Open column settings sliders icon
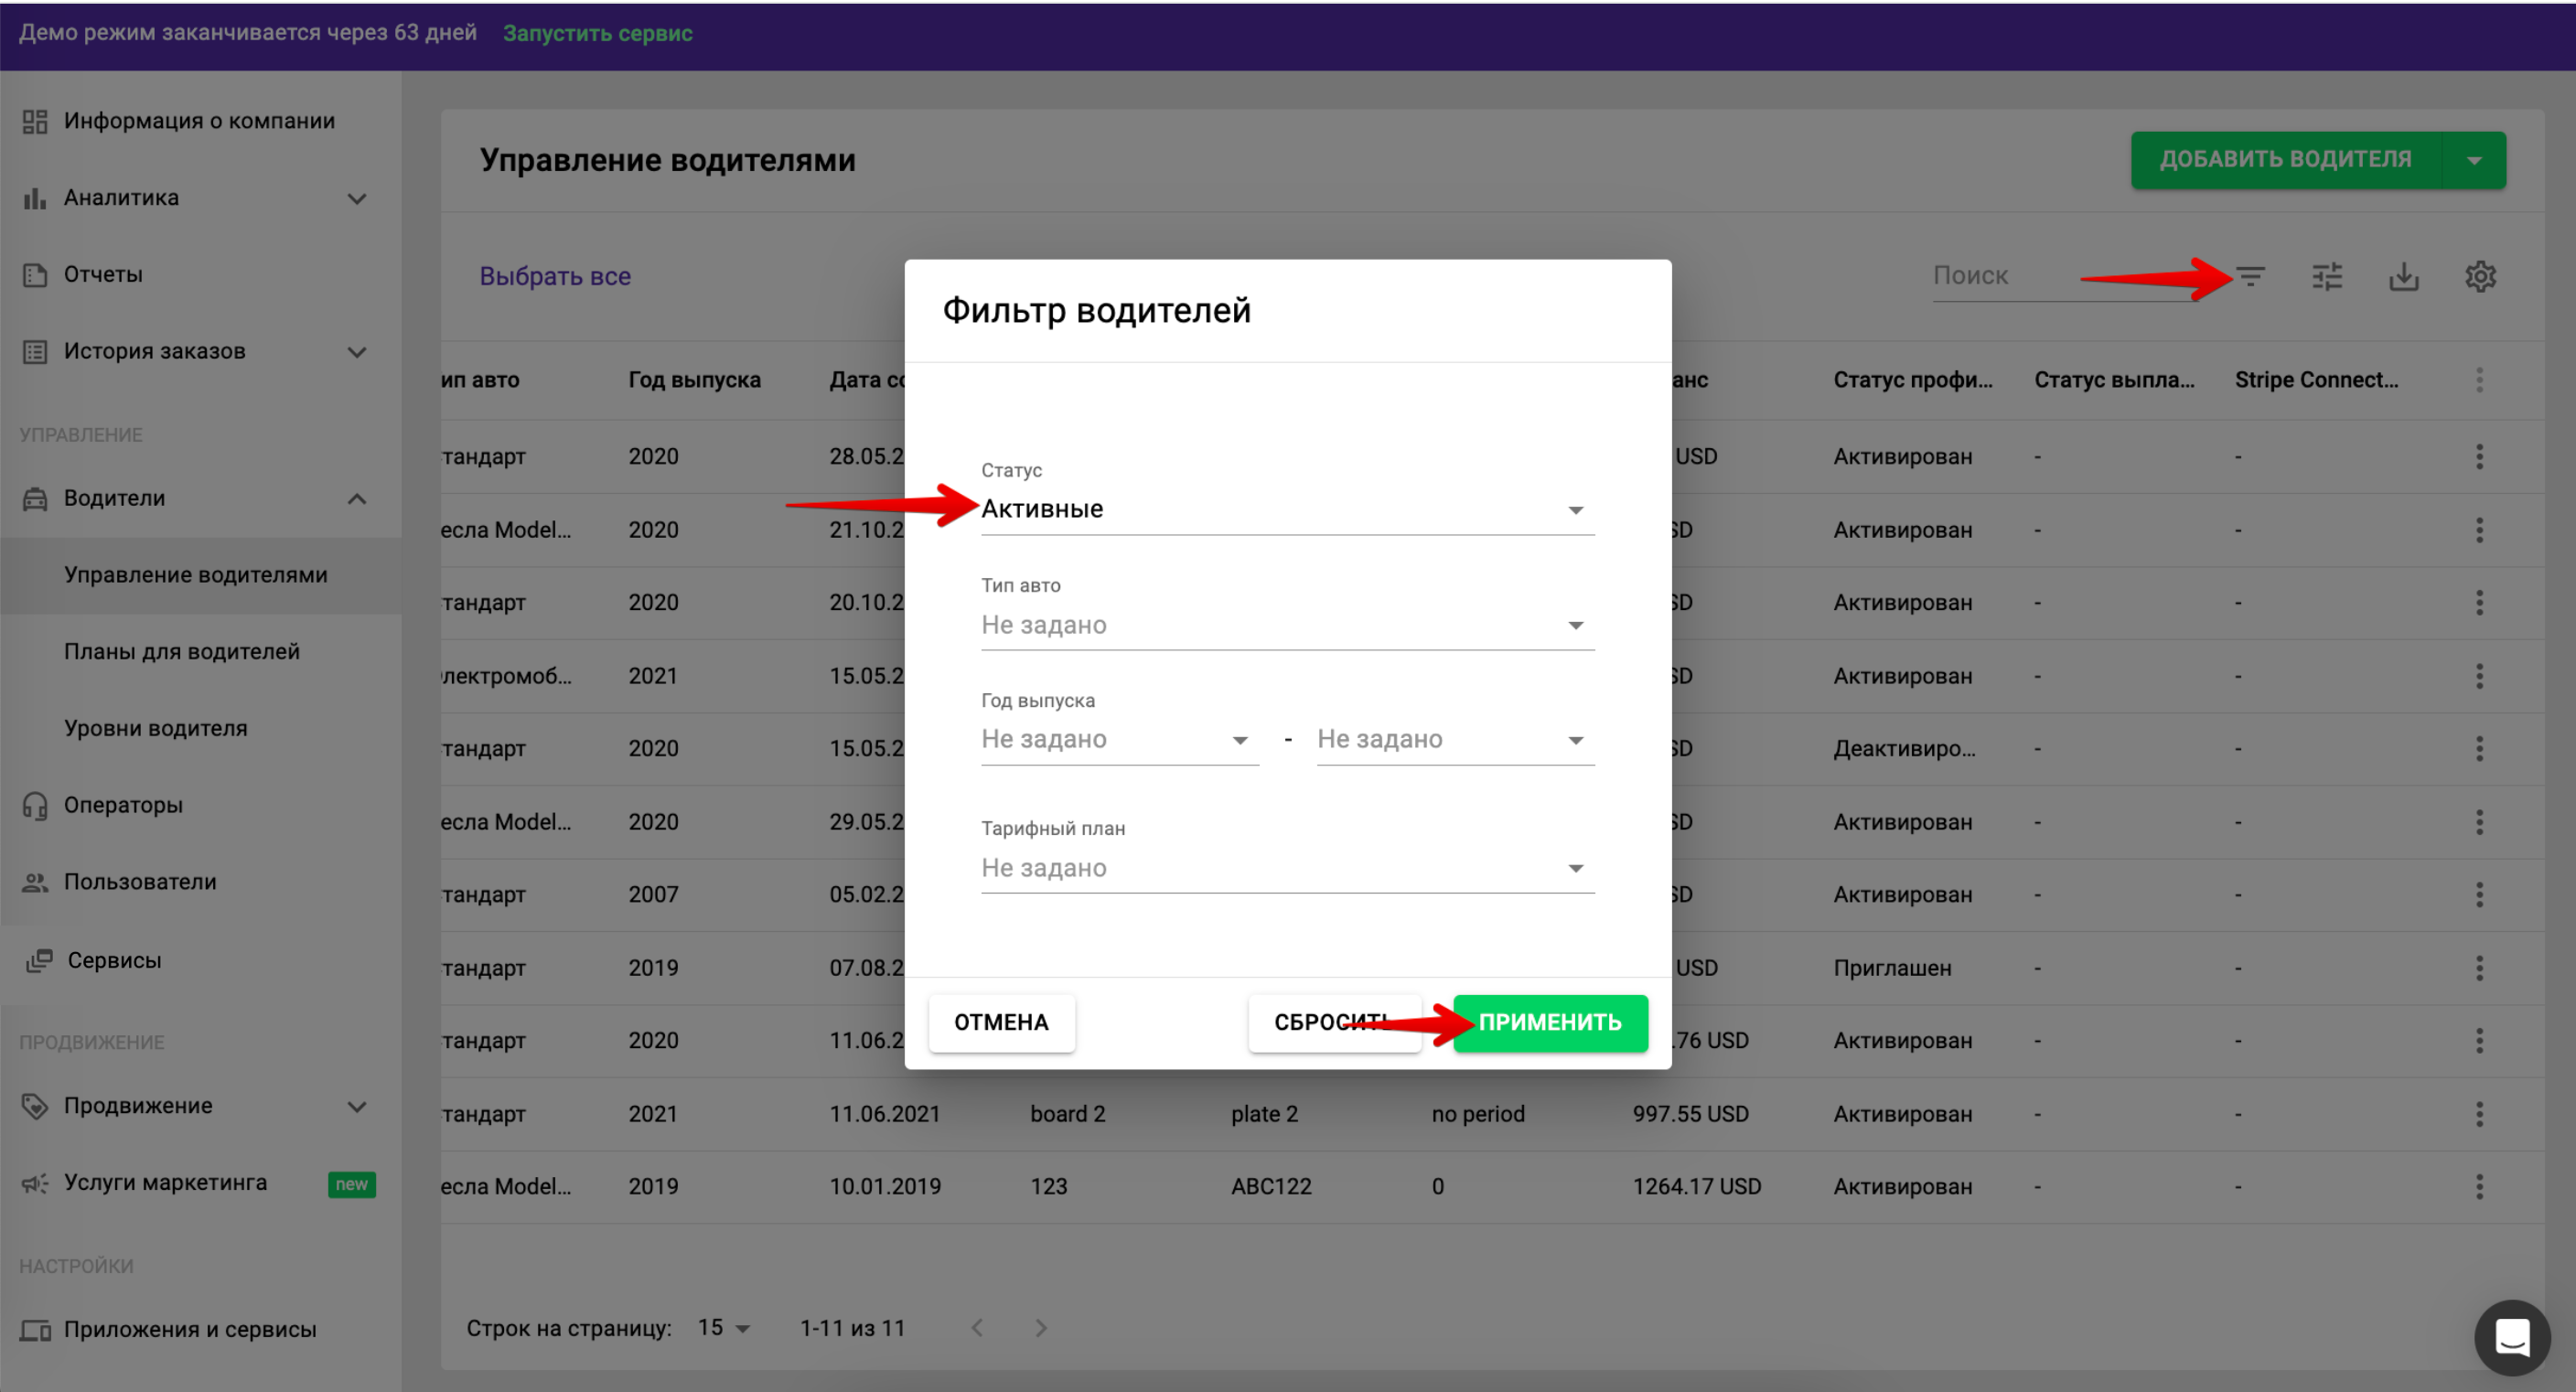The width and height of the screenshot is (2576, 1392). [x=2327, y=276]
